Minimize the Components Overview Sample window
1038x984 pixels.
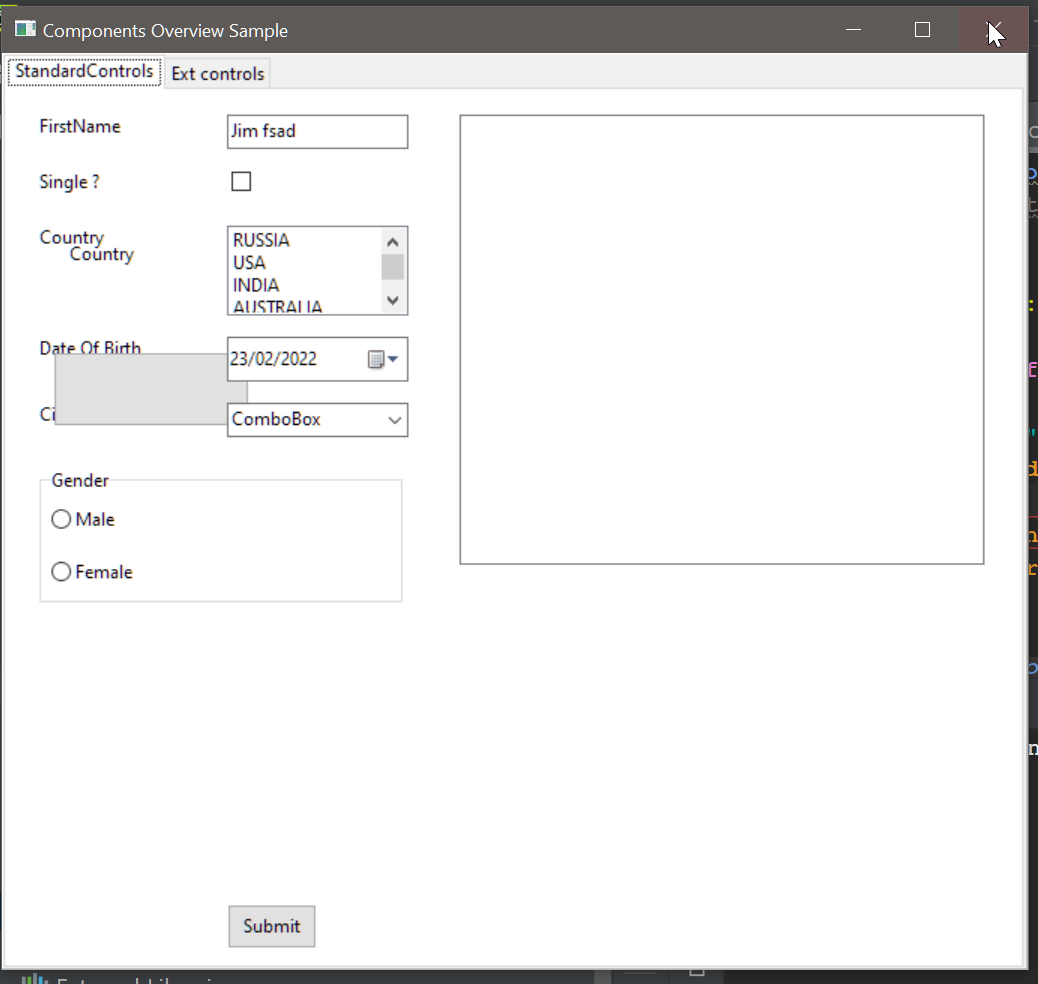(x=853, y=30)
